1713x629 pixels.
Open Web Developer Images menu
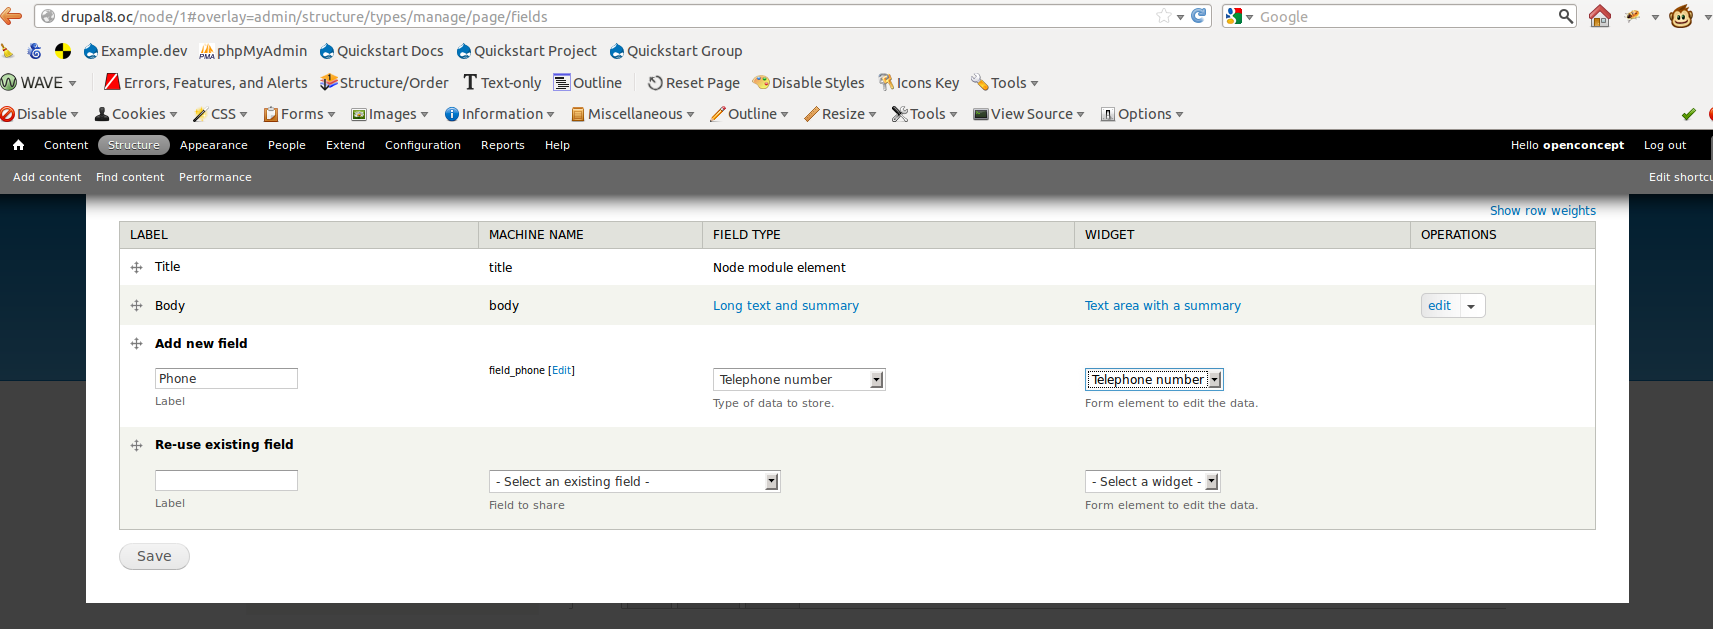point(390,114)
